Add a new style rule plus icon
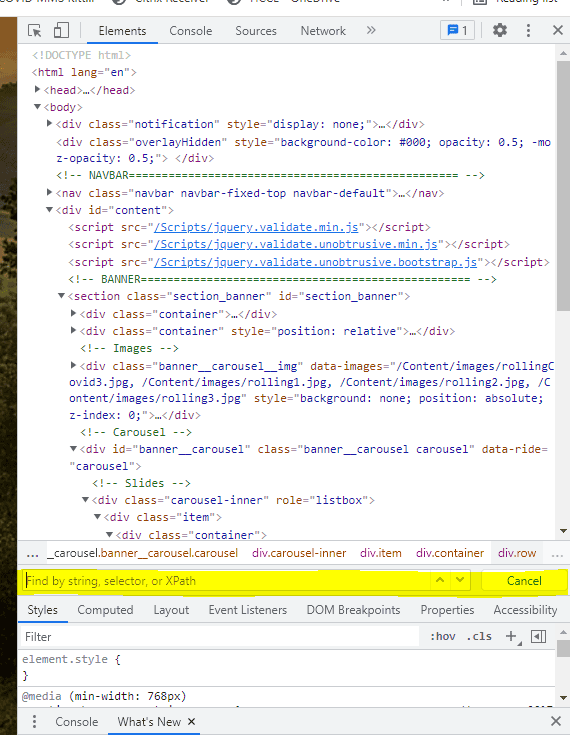Viewport: 570px width, 735px height. [x=512, y=636]
